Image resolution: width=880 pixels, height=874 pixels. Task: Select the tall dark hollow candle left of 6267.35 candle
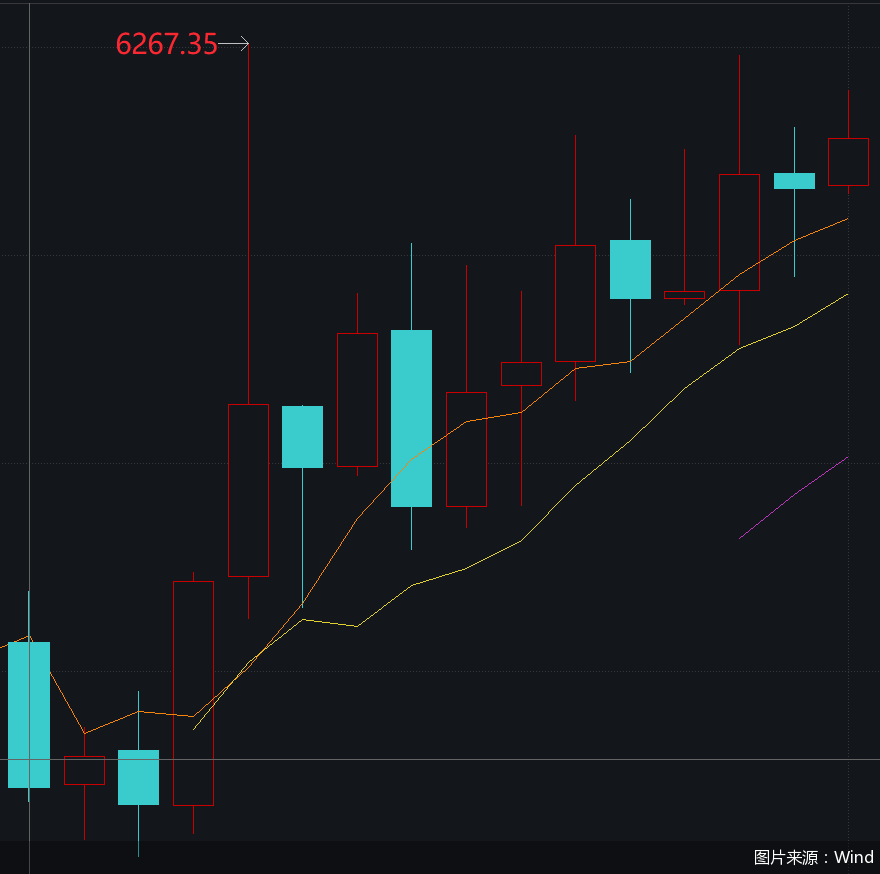[193, 692]
